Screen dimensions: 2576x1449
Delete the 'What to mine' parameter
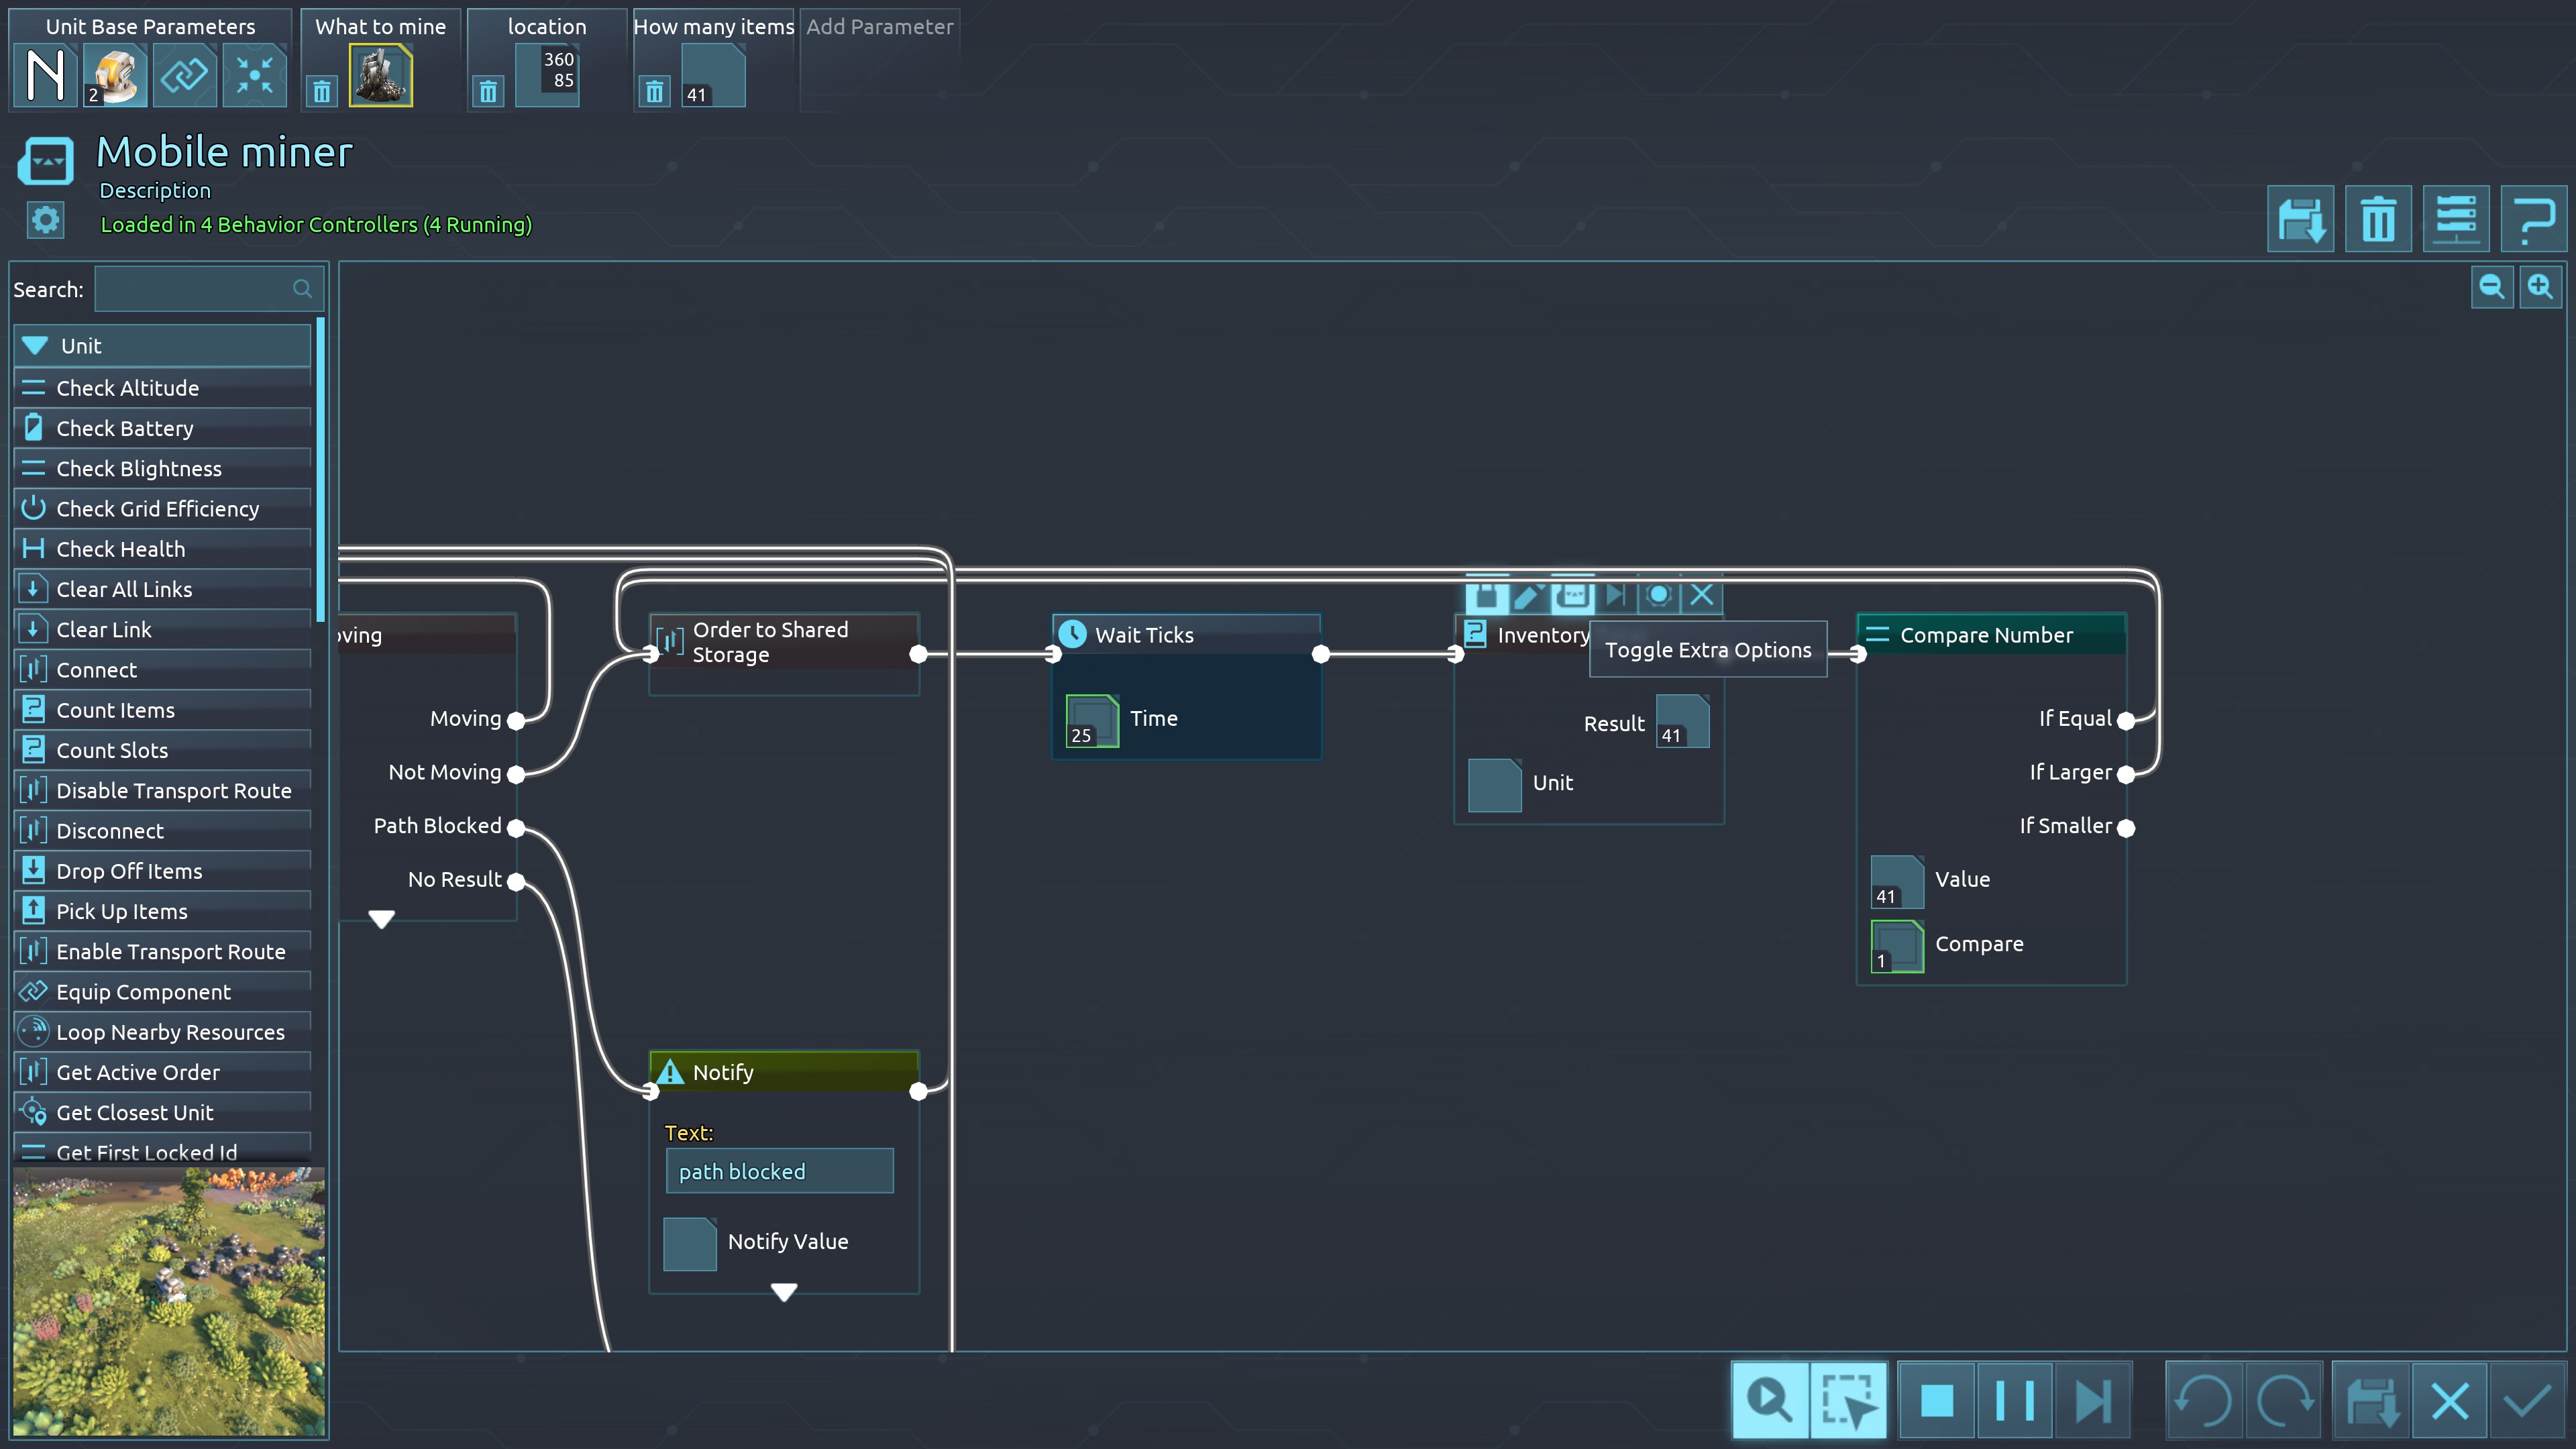(x=322, y=92)
